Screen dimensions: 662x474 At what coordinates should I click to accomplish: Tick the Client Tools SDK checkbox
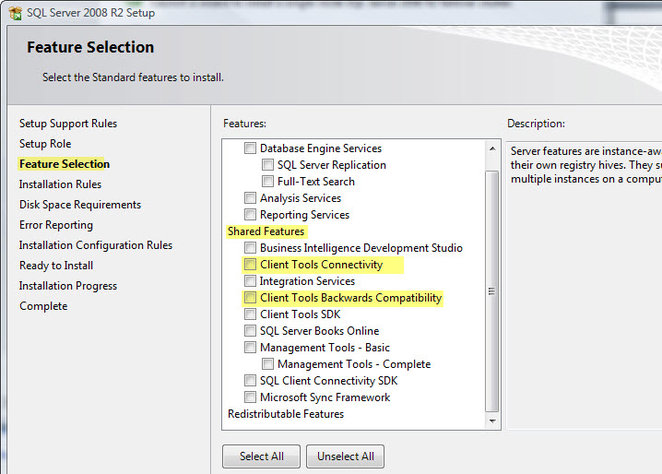point(250,314)
